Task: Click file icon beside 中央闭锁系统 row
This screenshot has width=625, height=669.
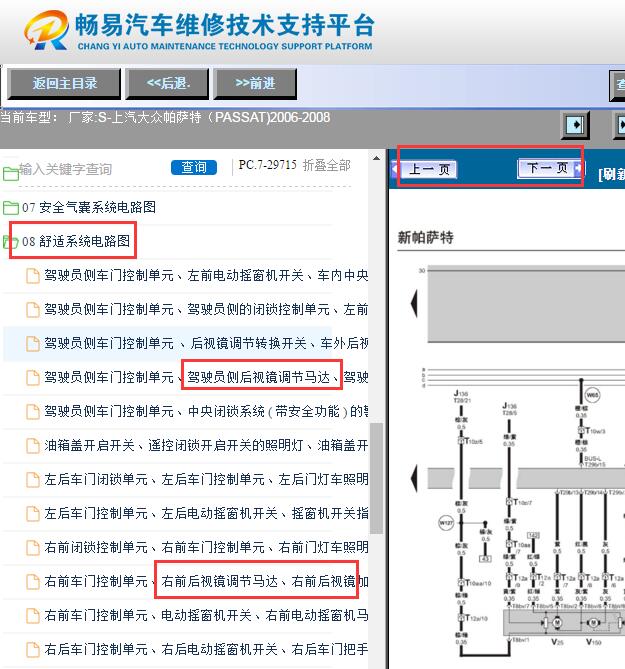Action: [33, 412]
